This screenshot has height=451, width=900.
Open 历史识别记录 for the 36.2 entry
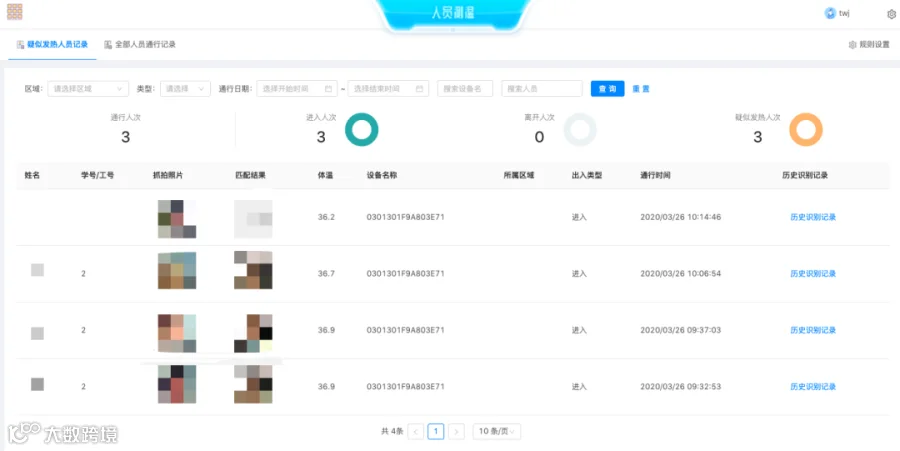pos(813,217)
